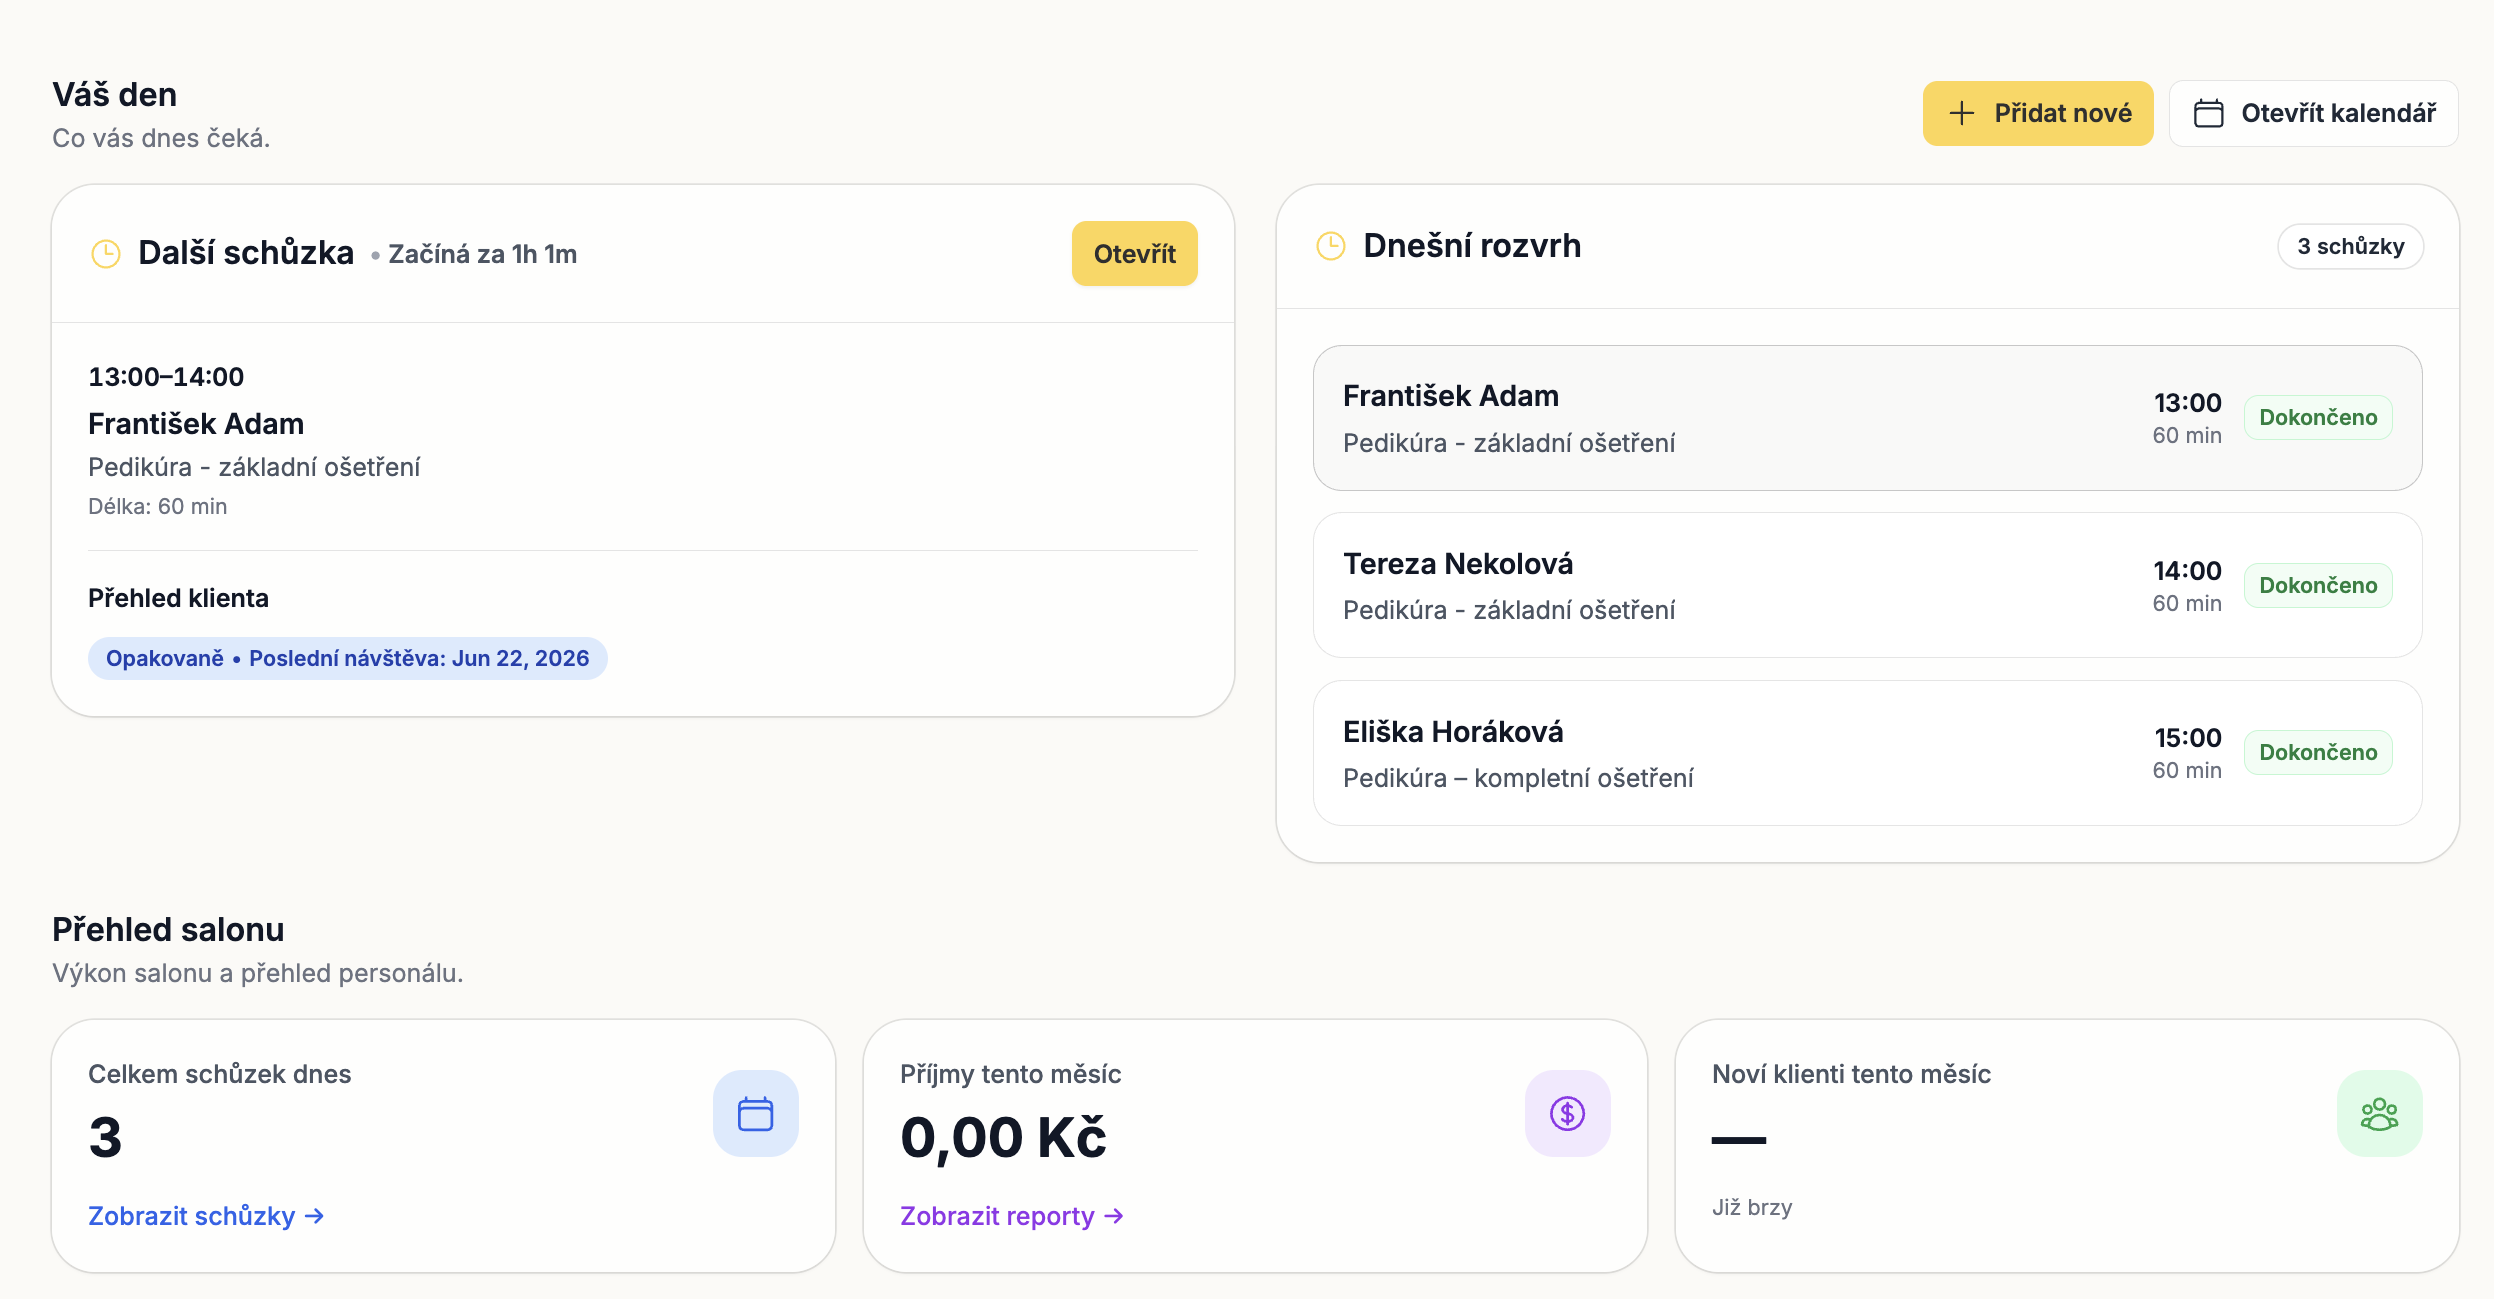
Task: Select Eliška Horáková's 15:00 schedule entry
Action: pos(1867,753)
